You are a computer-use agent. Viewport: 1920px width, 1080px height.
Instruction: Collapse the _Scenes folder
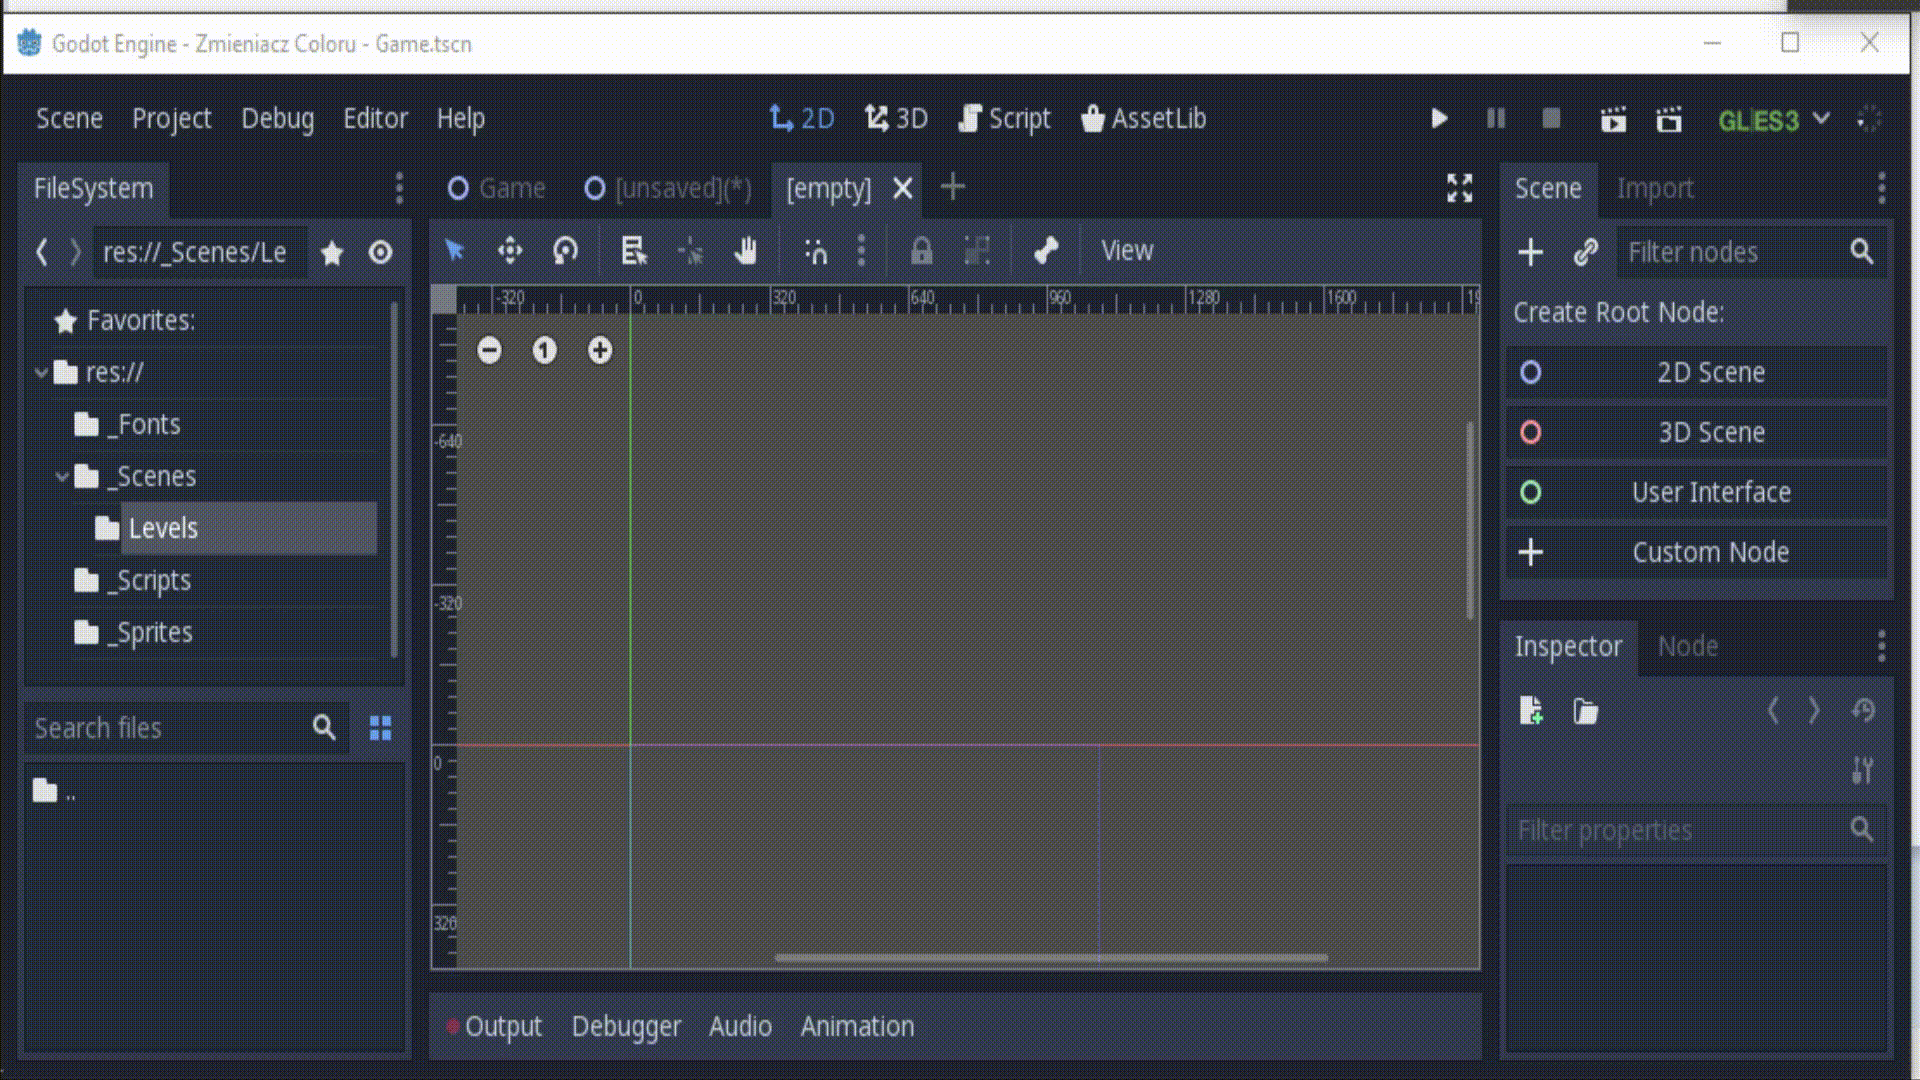coord(62,477)
